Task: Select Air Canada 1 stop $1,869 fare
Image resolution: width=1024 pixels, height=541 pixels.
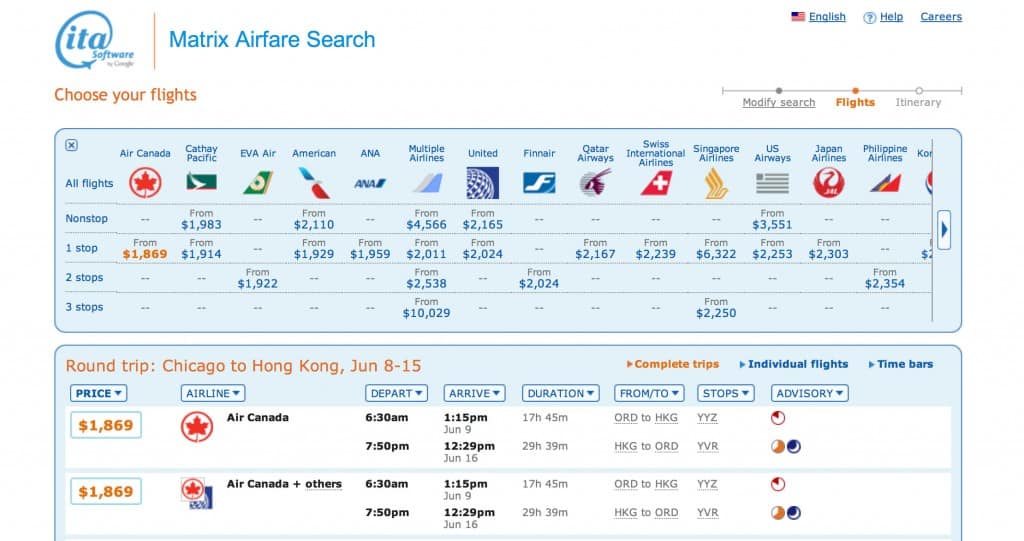Action: (145, 254)
